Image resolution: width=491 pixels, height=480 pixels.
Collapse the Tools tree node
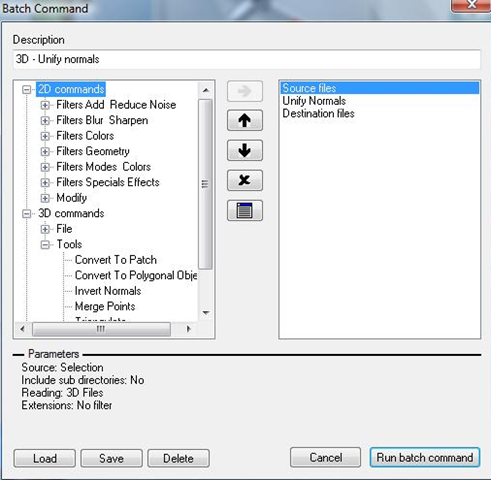click(45, 245)
